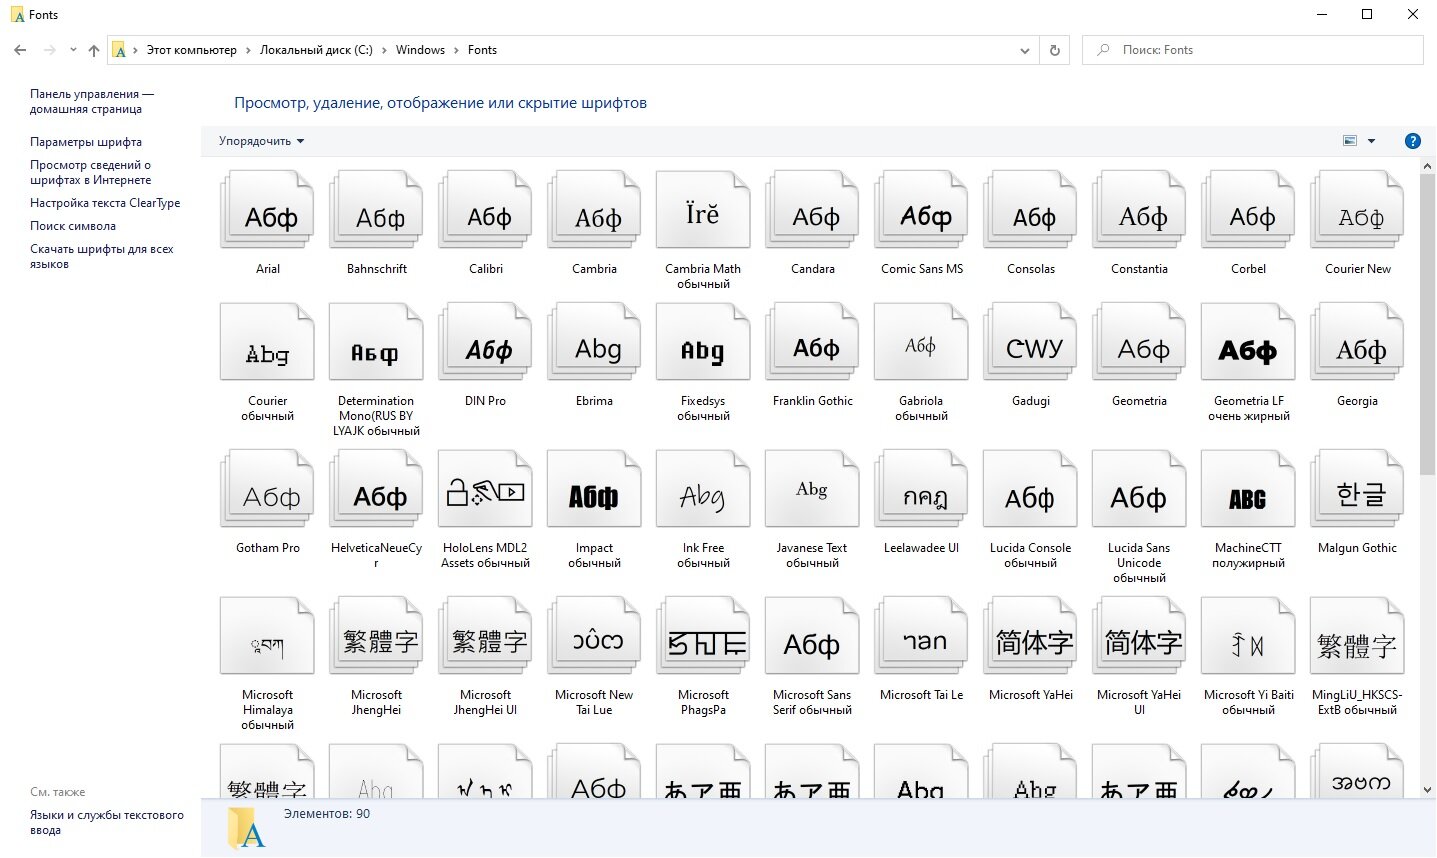Select the Microsoft New Tai Lue font
This screenshot has height=858, width=1437.
(594, 636)
